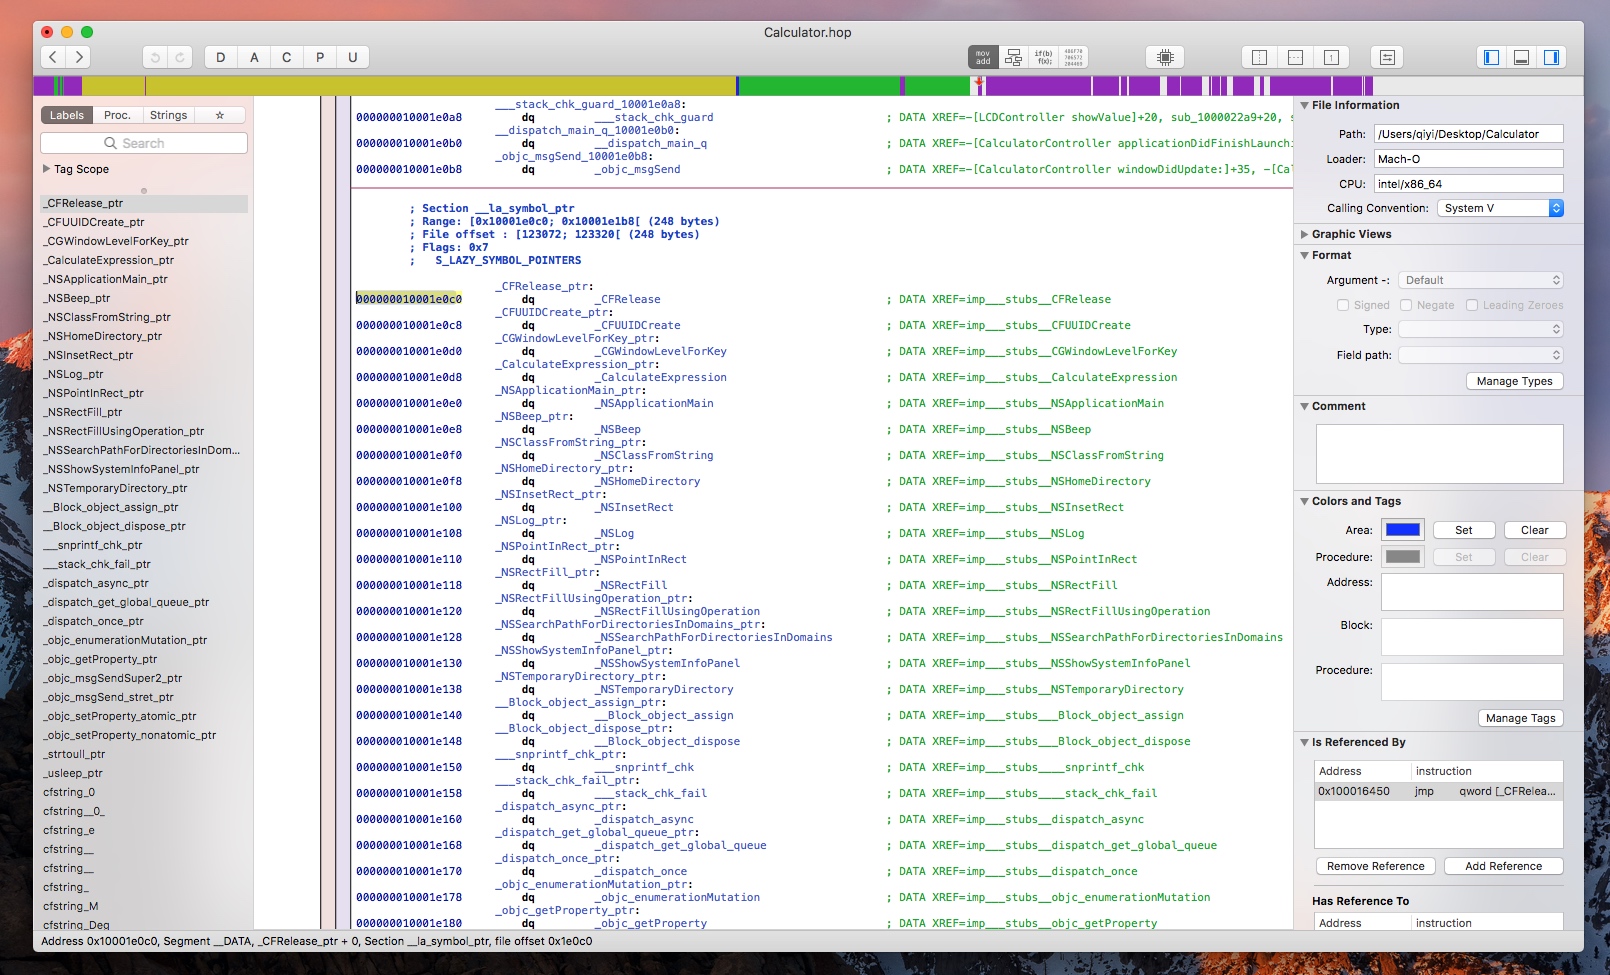Viewport: 1610px width, 975px height.
Task: Open the Proc. tab
Action: pyautogui.click(x=118, y=115)
